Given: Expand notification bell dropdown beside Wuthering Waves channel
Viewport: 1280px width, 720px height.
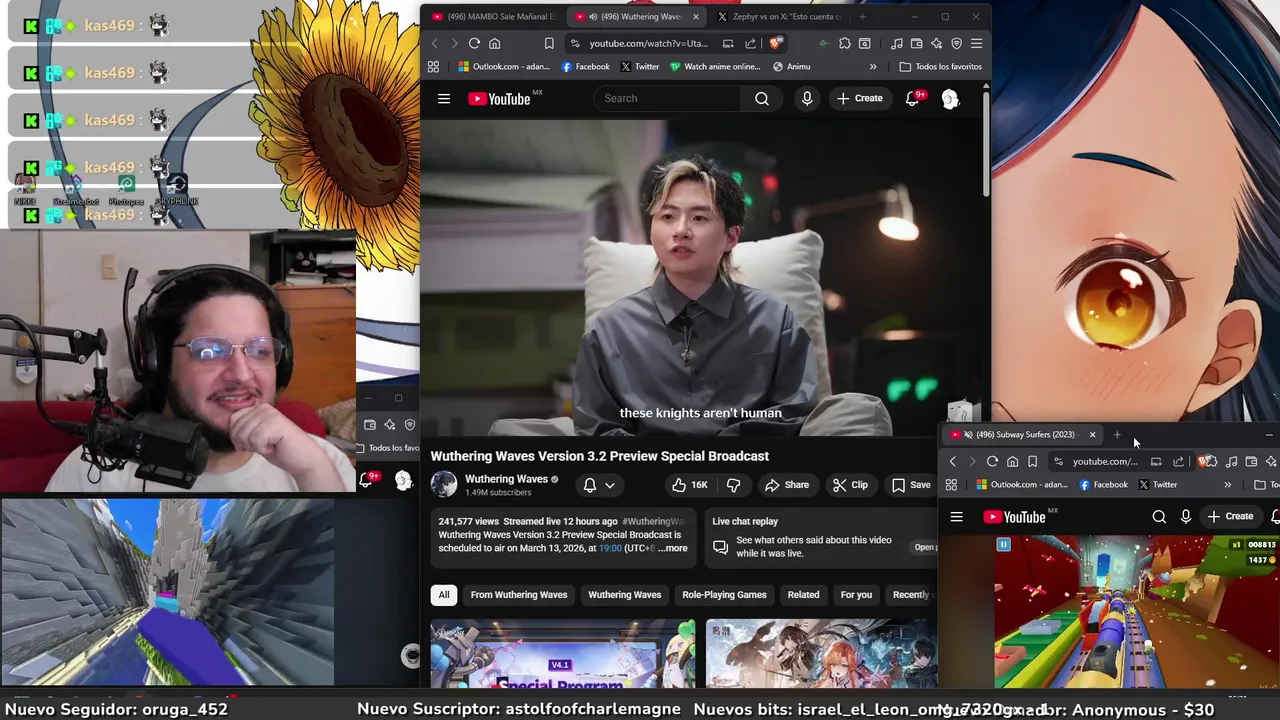Looking at the screenshot, I should click(x=599, y=485).
